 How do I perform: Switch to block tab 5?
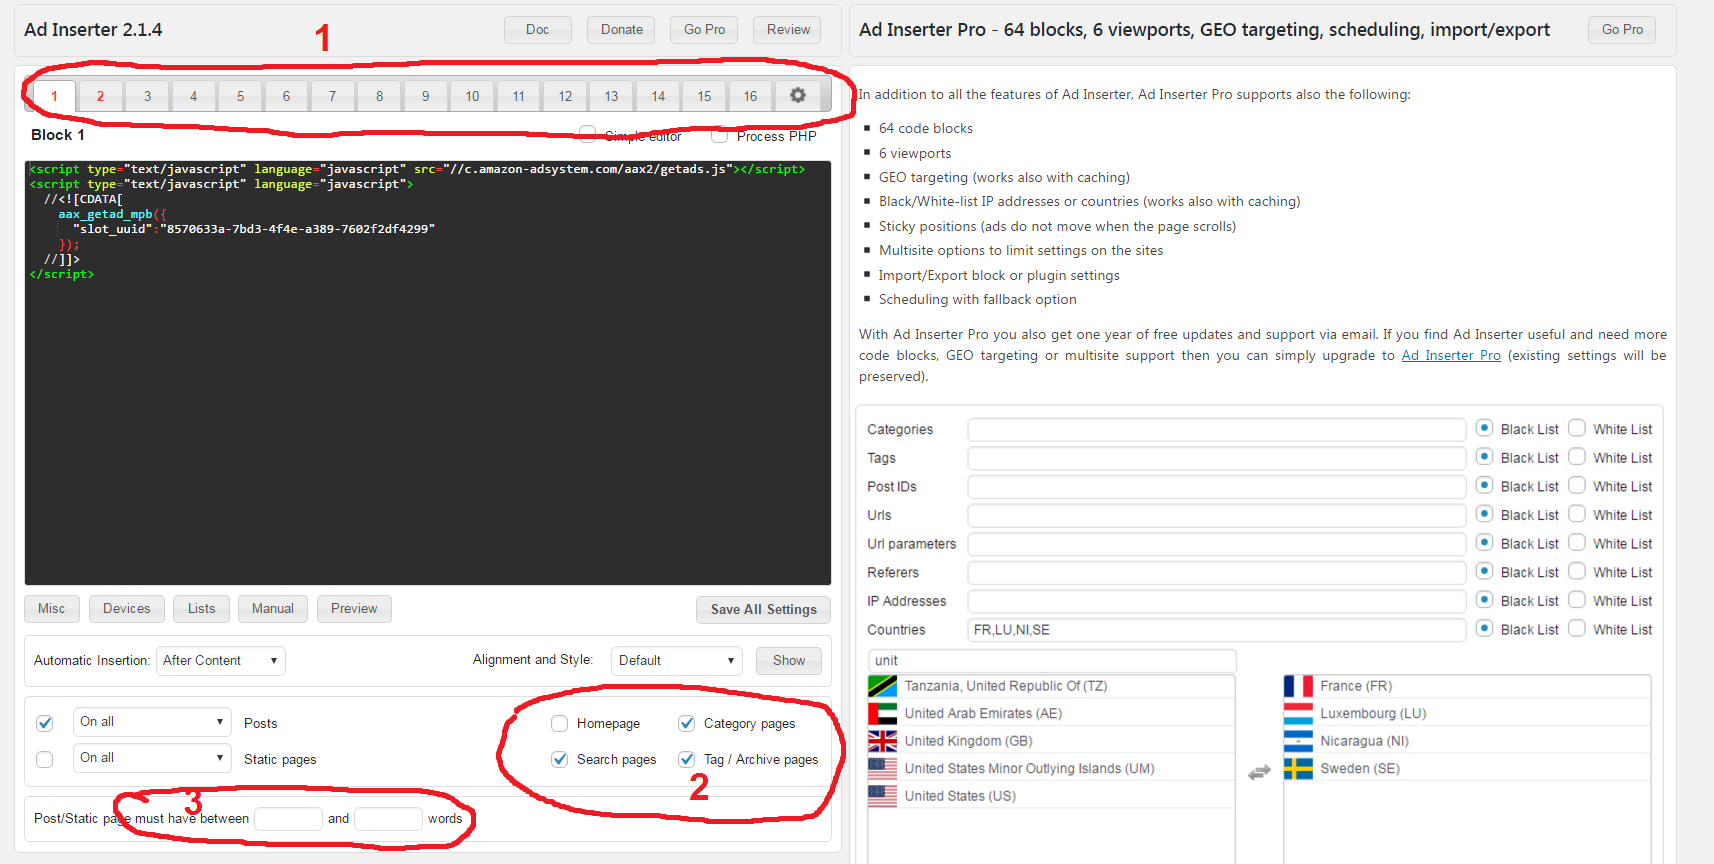(240, 96)
